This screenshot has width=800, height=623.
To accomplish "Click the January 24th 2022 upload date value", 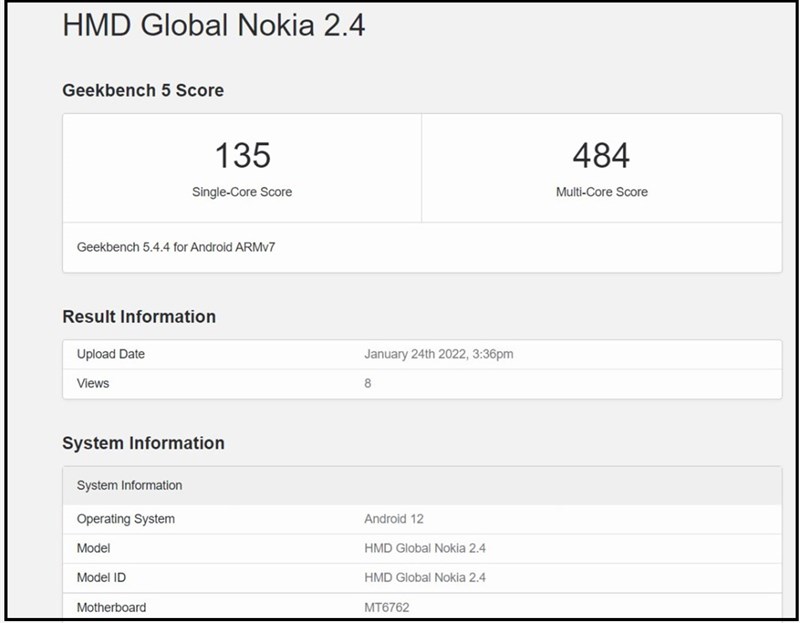I will 439,354.
